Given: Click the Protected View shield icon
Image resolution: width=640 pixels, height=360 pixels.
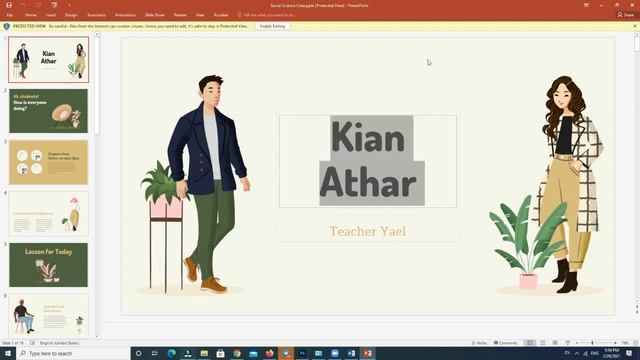Looking at the screenshot, I should [x=7, y=26].
